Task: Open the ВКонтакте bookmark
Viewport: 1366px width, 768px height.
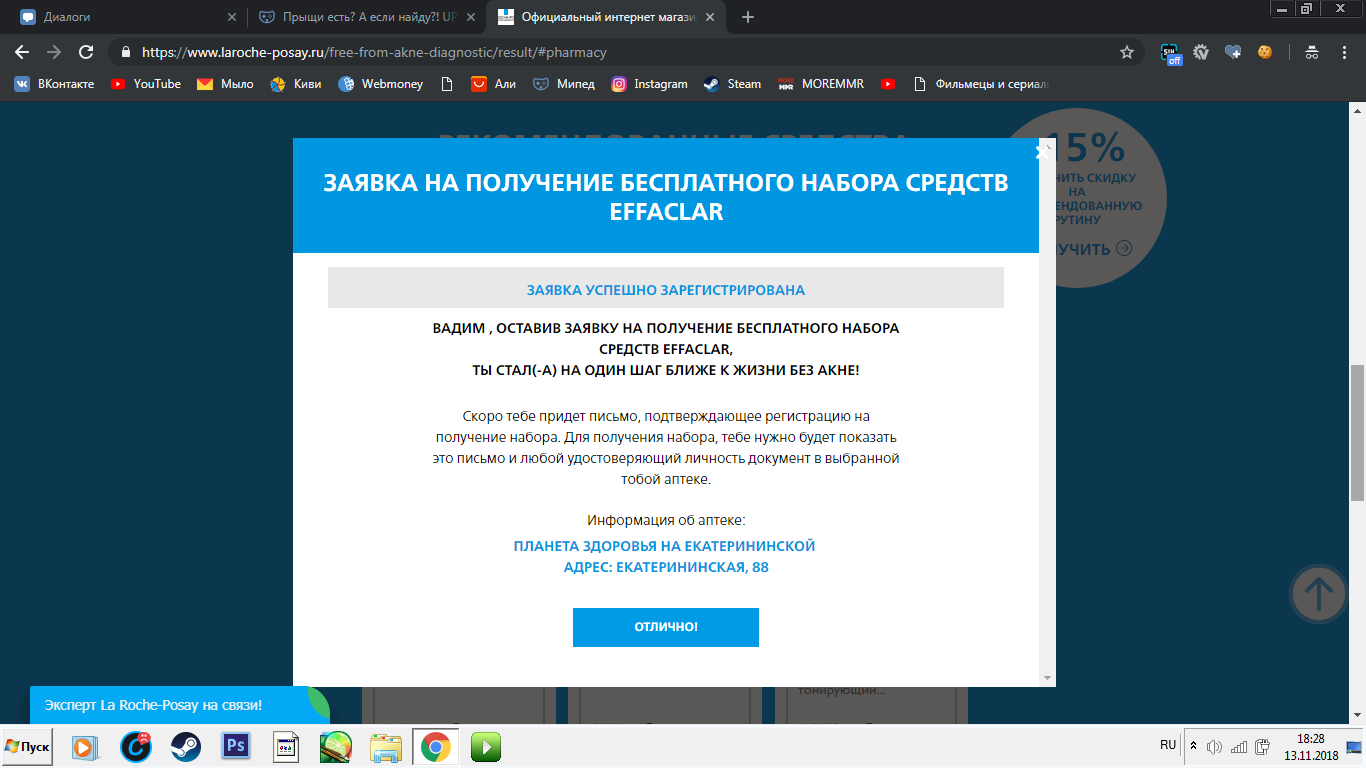Action: click(x=54, y=84)
